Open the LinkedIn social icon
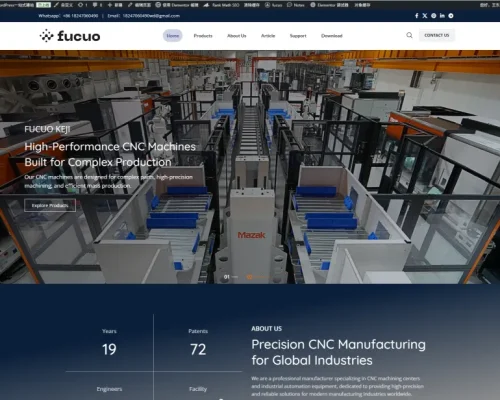Image resolution: width=500 pixels, height=400 pixels. click(442, 16)
